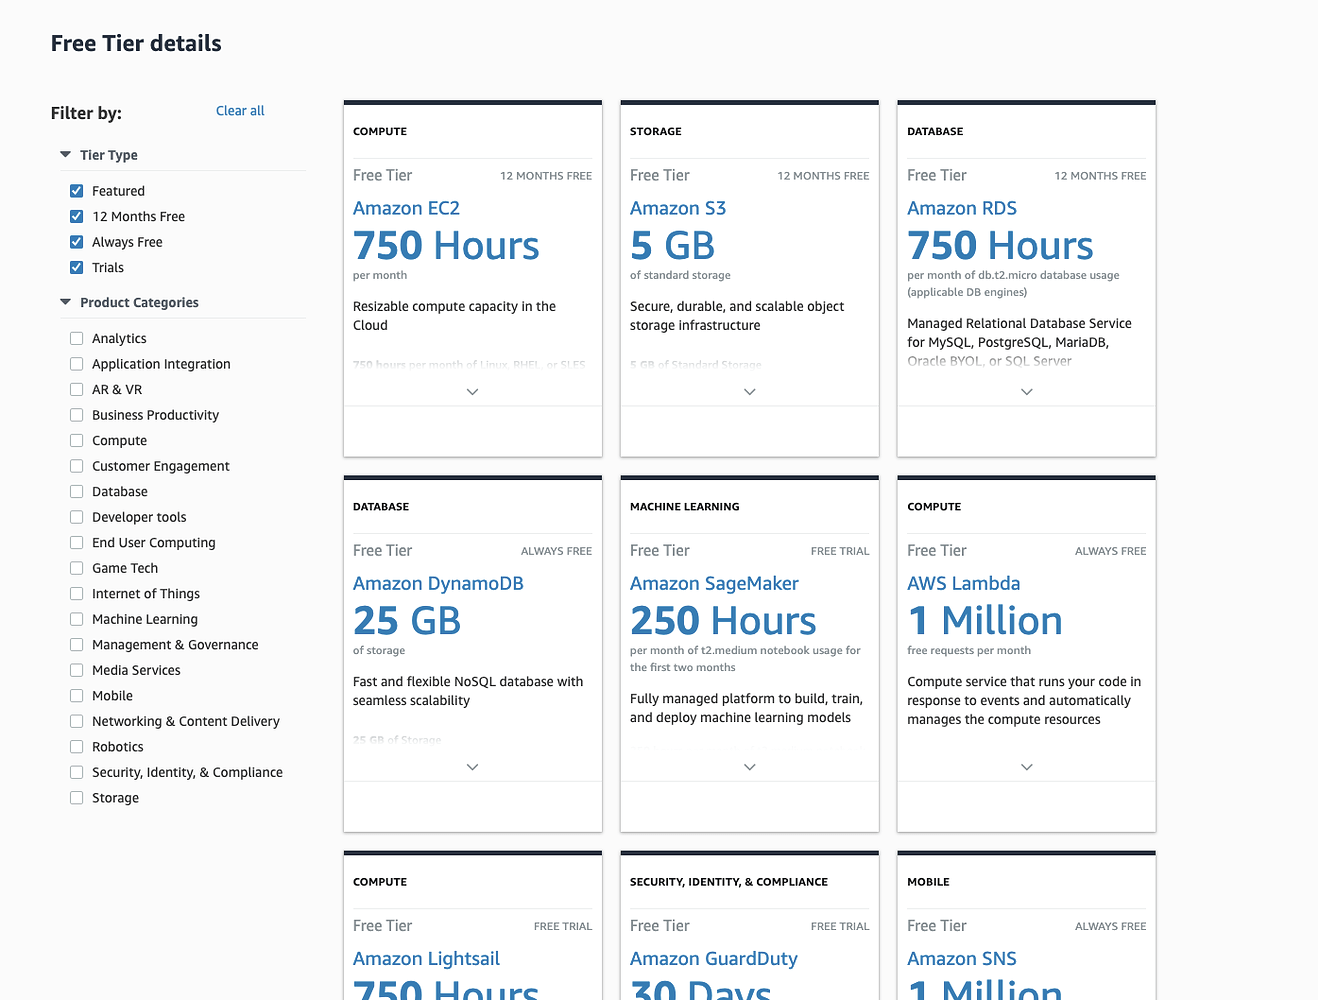Open the Amazon DynamoDB product link
This screenshot has height=1000, width=1318.
(x=438, y=583)
